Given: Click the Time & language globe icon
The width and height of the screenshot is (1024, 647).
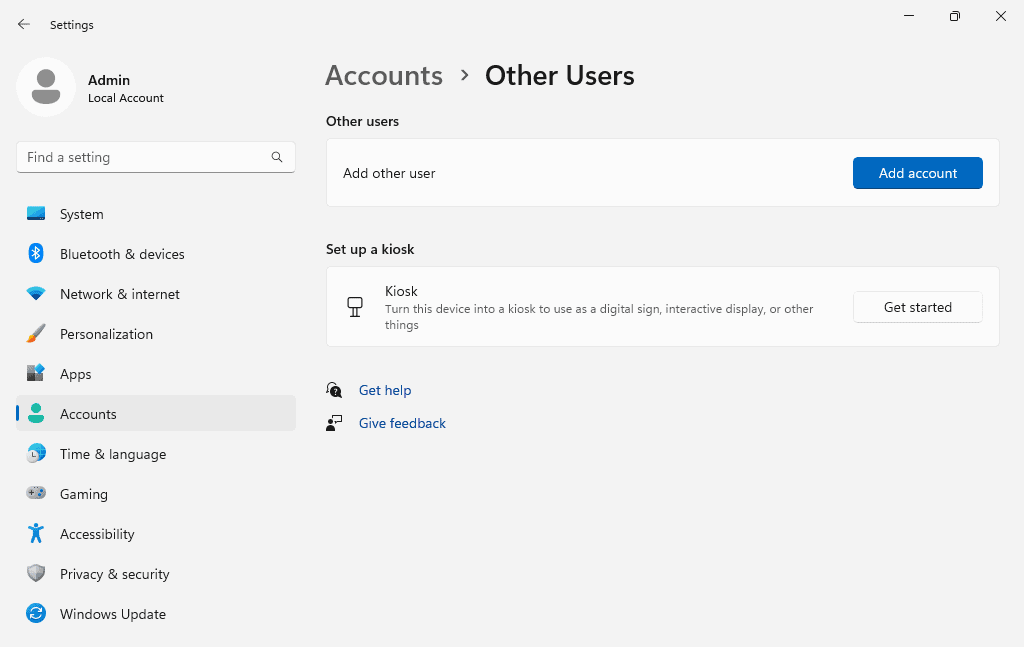Looking at the screenshot, I should [36, 454].
